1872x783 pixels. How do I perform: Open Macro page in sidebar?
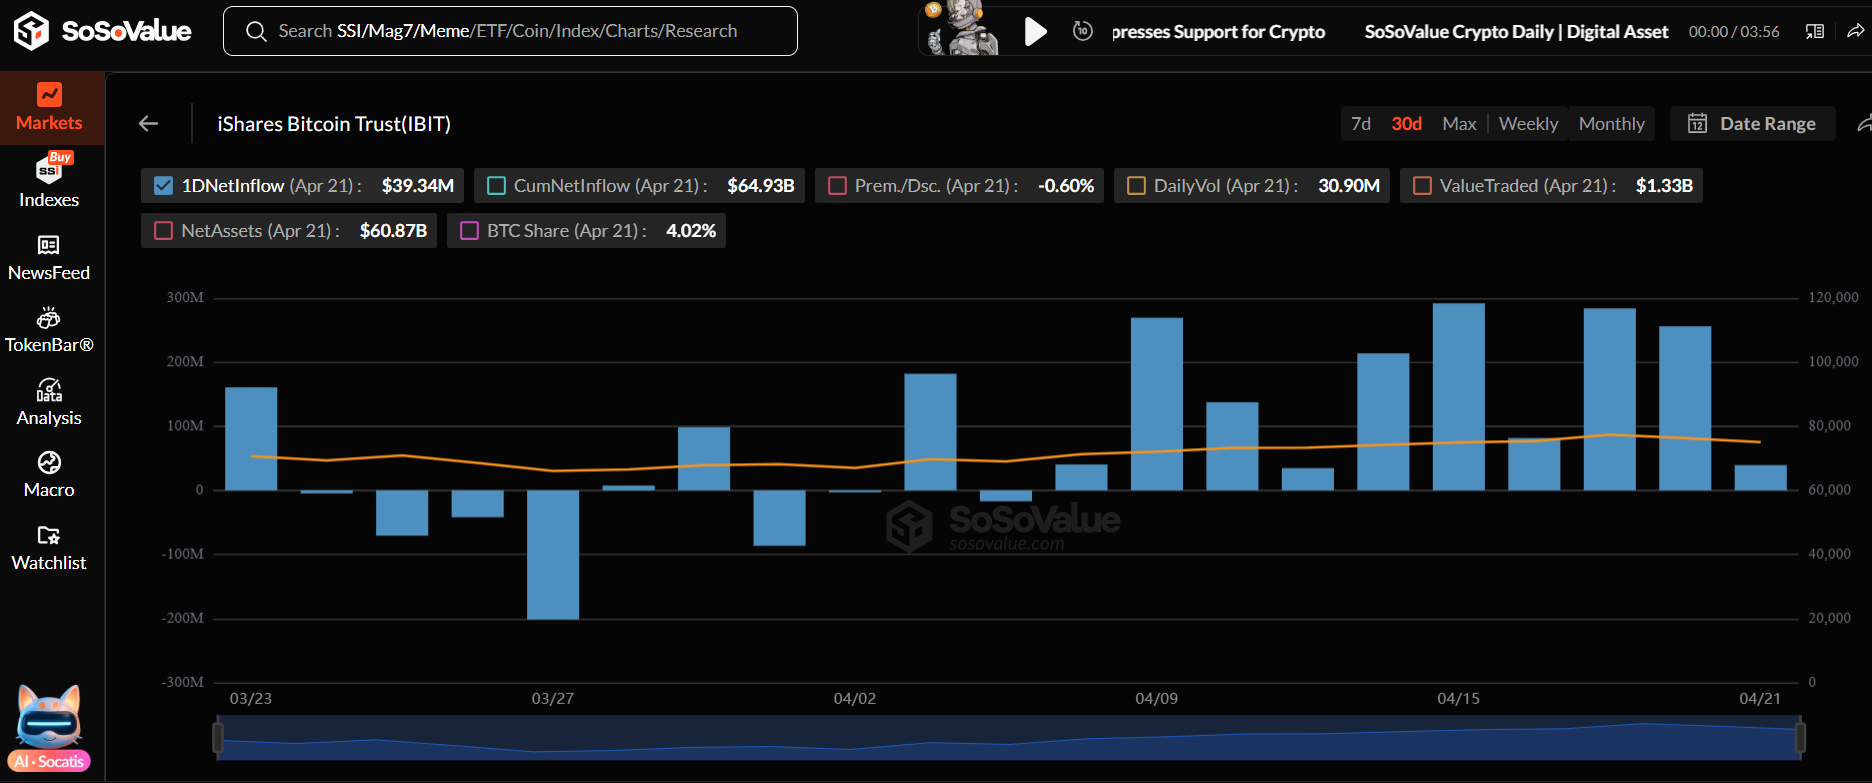point(49,475)
